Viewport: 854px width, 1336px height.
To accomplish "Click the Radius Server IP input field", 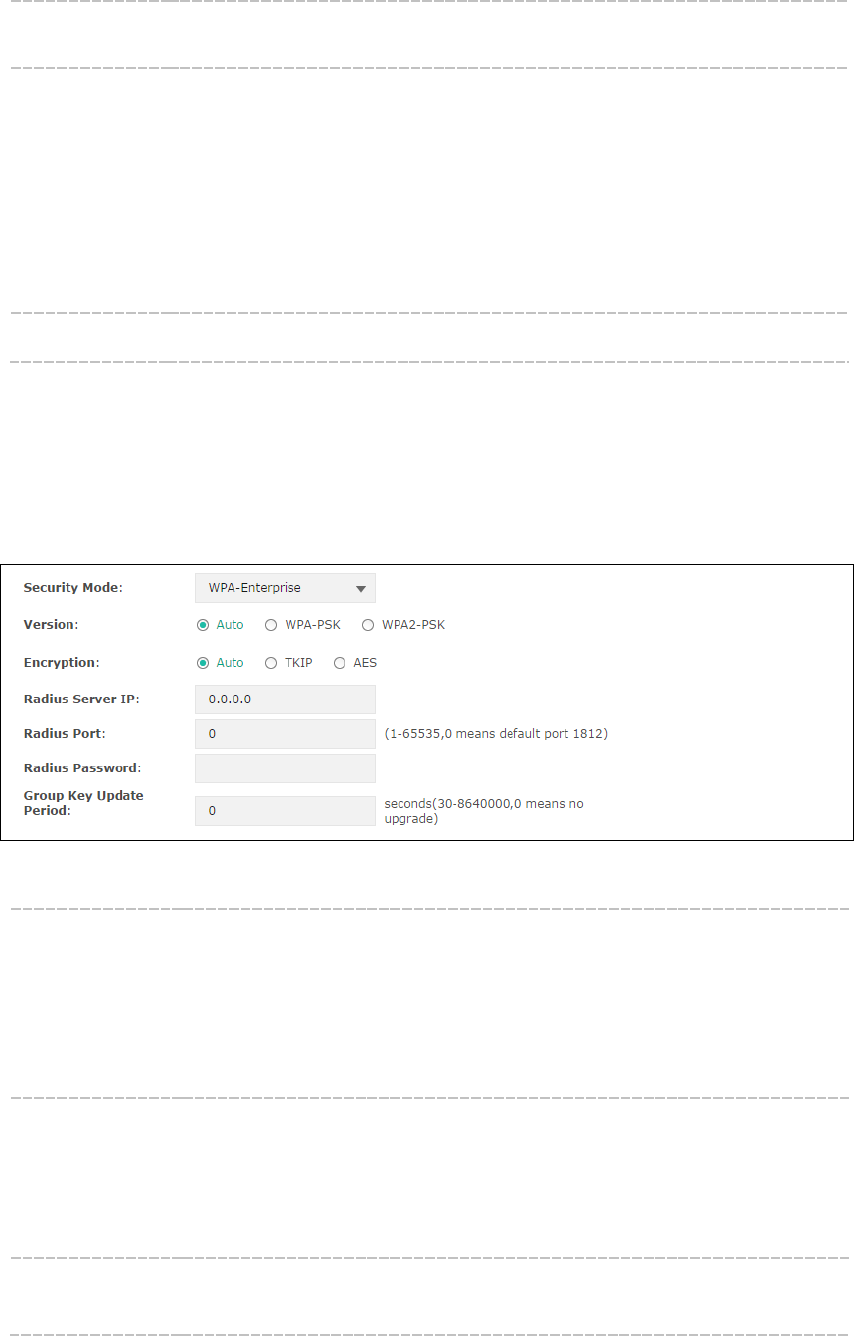I will (285, 699).
